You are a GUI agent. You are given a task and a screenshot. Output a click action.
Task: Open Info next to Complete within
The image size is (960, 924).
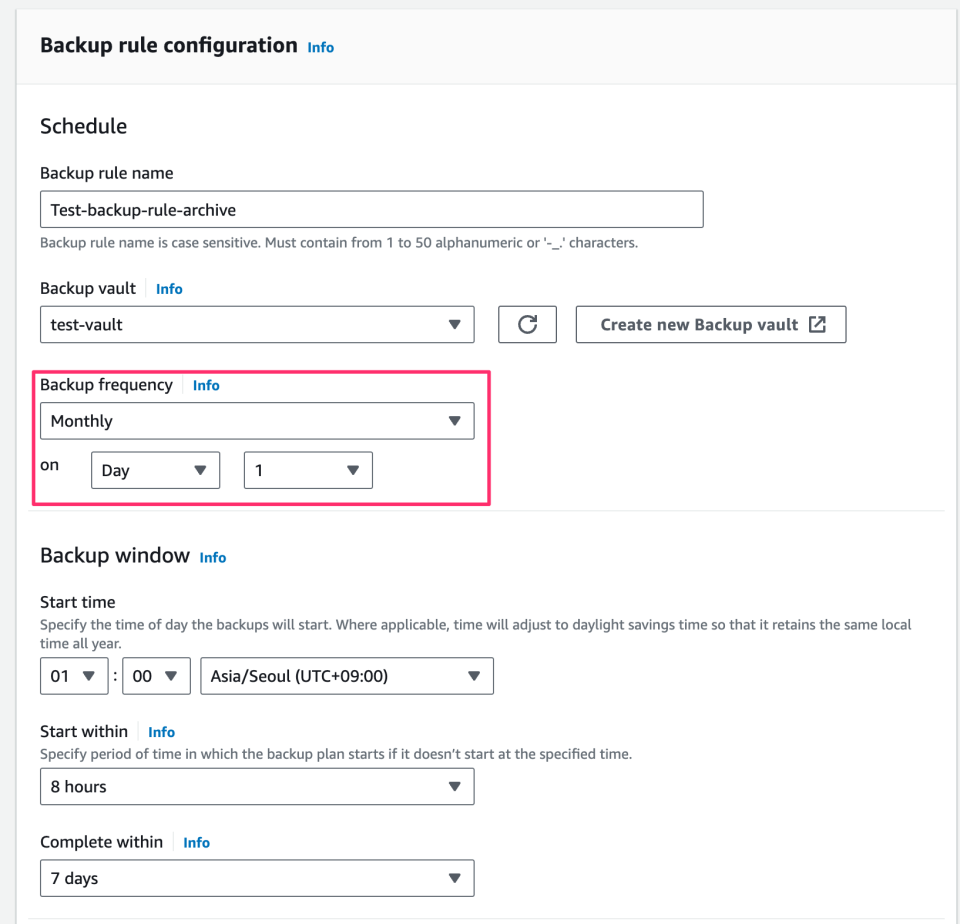coord(196,843)
